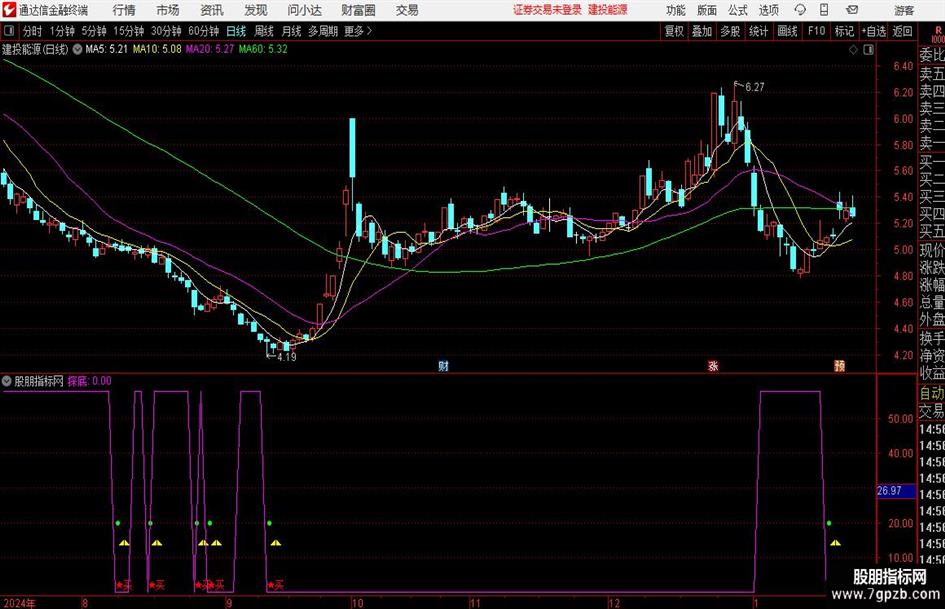The height and width of the screenshot is (609, 945).
Task: Open the 财富圈 menu
Action: pos(358,10)
